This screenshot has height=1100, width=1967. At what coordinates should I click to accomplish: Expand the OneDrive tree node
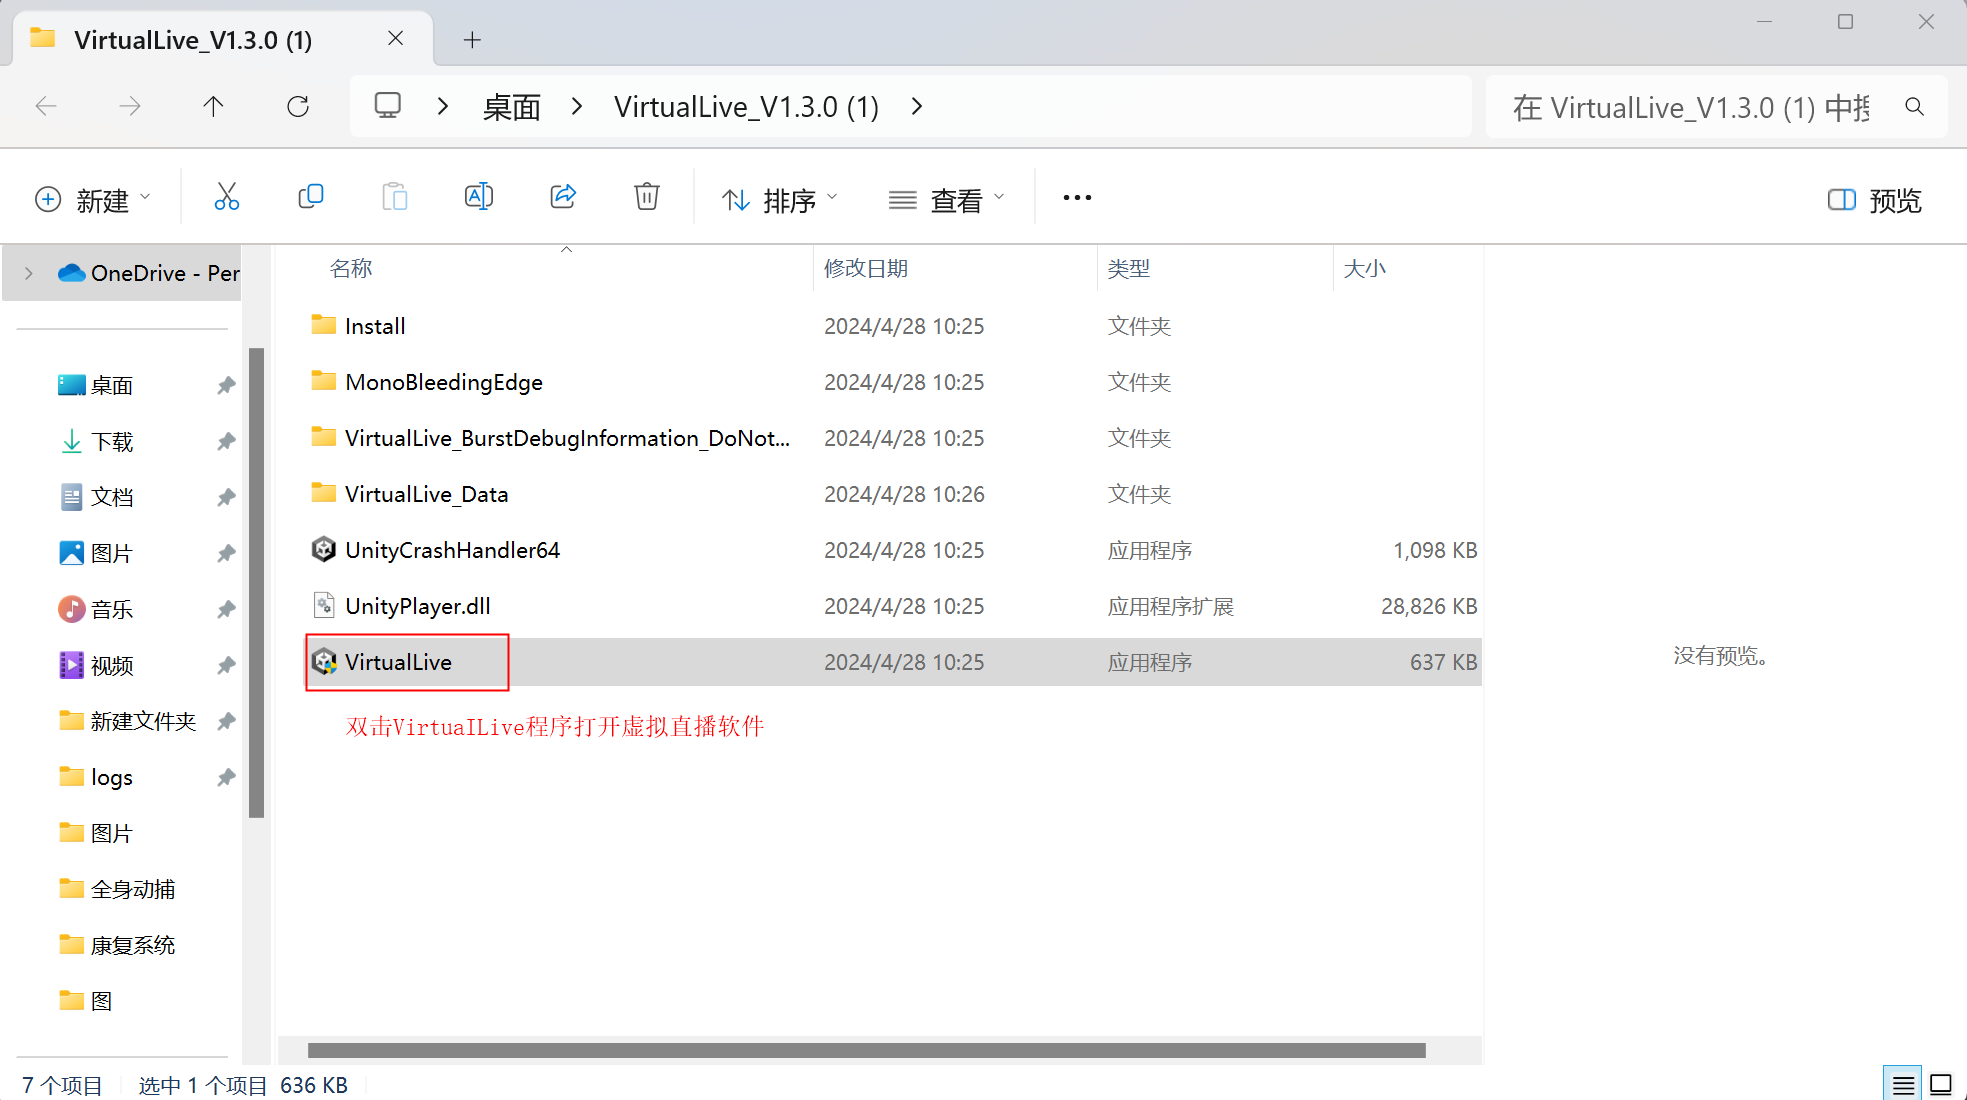[x=29, y=273]
